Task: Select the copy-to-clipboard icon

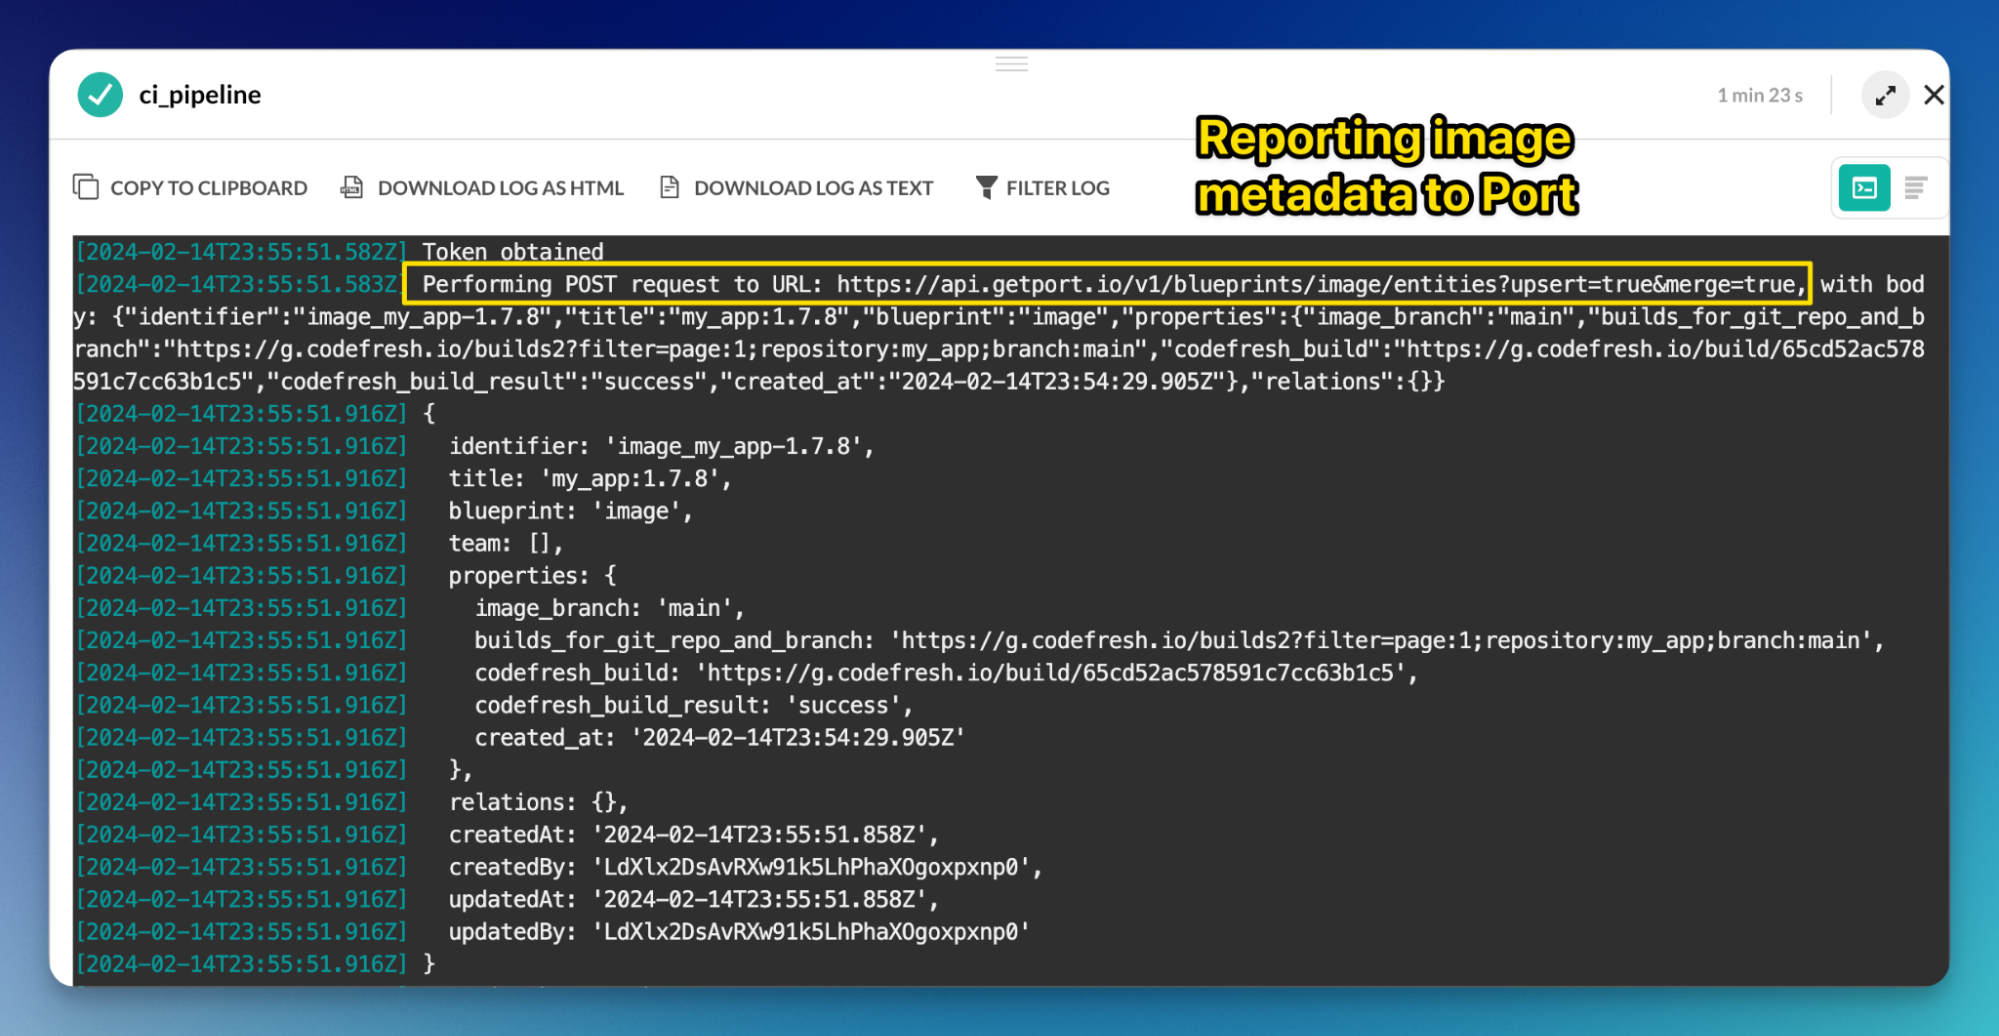Action: [x=87, y=187]
